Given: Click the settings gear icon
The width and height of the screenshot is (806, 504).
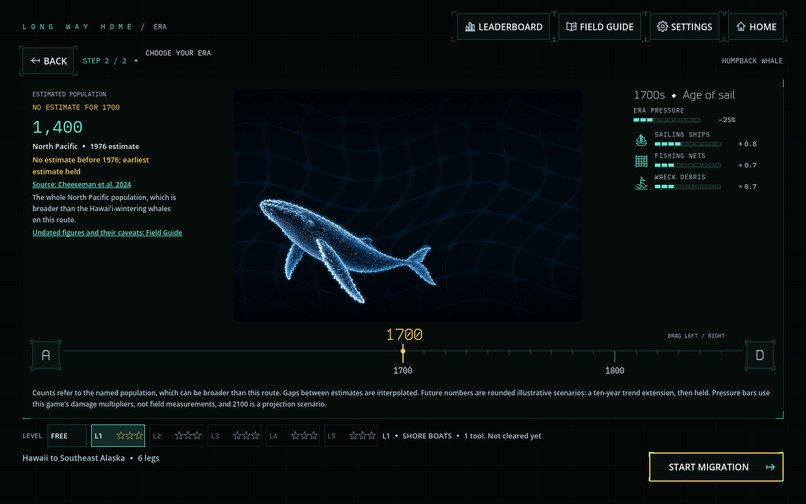Looking at the screenshot, I should 663,27.
